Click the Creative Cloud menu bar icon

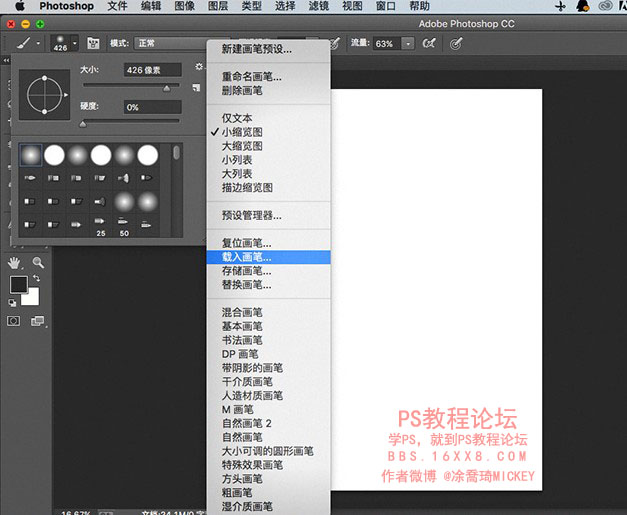coord(605,6)
